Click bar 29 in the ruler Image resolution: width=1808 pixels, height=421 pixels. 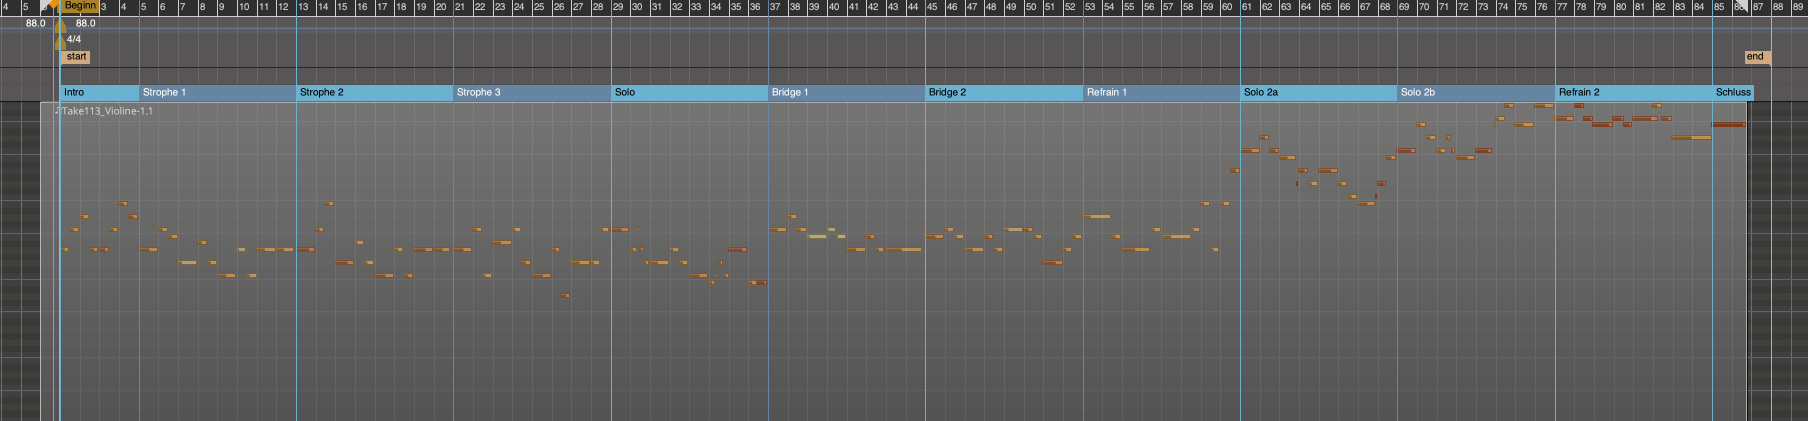618,7
